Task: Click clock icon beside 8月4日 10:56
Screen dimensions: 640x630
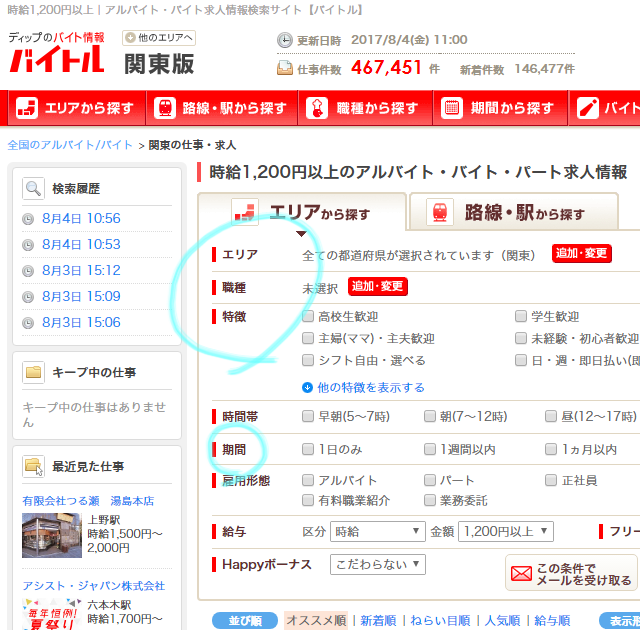Action: coord(28,220)
